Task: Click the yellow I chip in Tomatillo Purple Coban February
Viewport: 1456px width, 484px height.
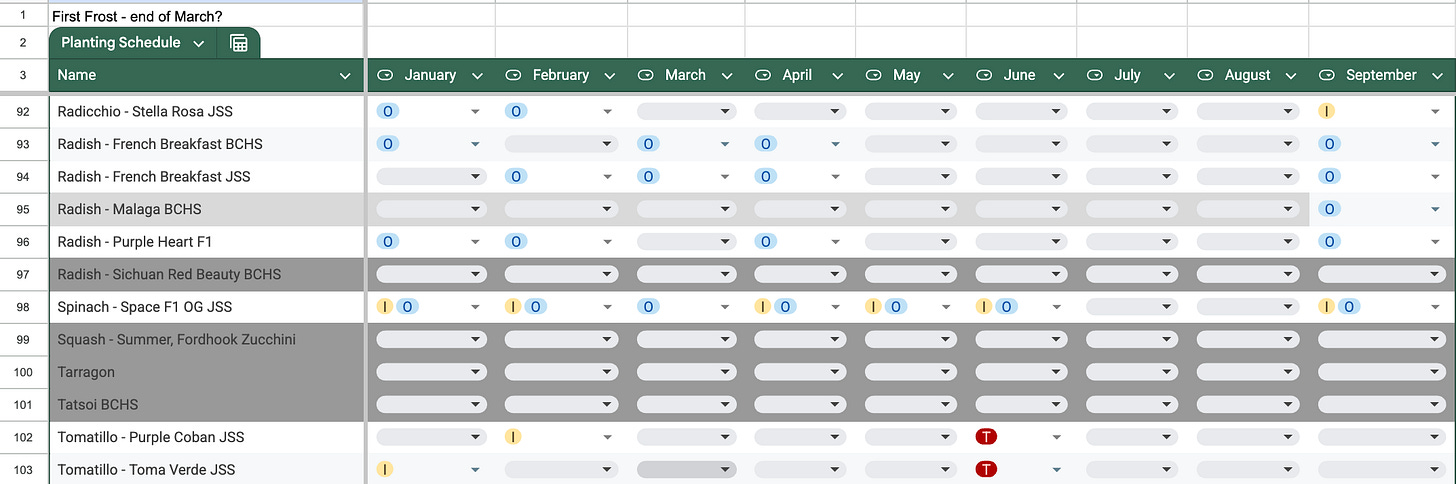Action: point(513,437)
